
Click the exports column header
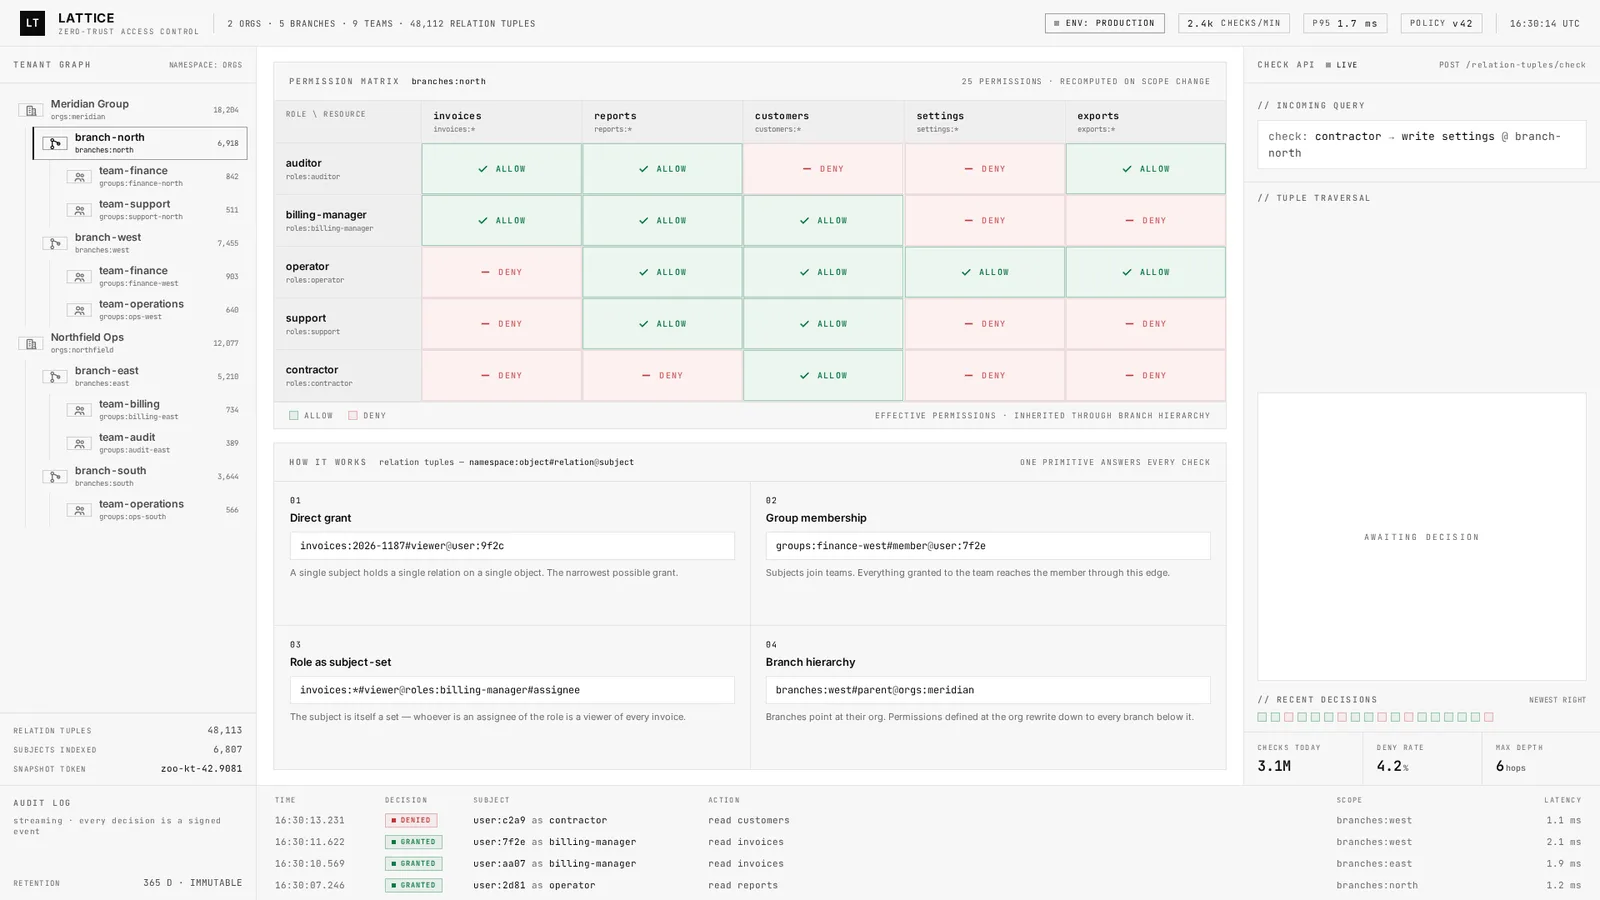tap(1146, 122)
